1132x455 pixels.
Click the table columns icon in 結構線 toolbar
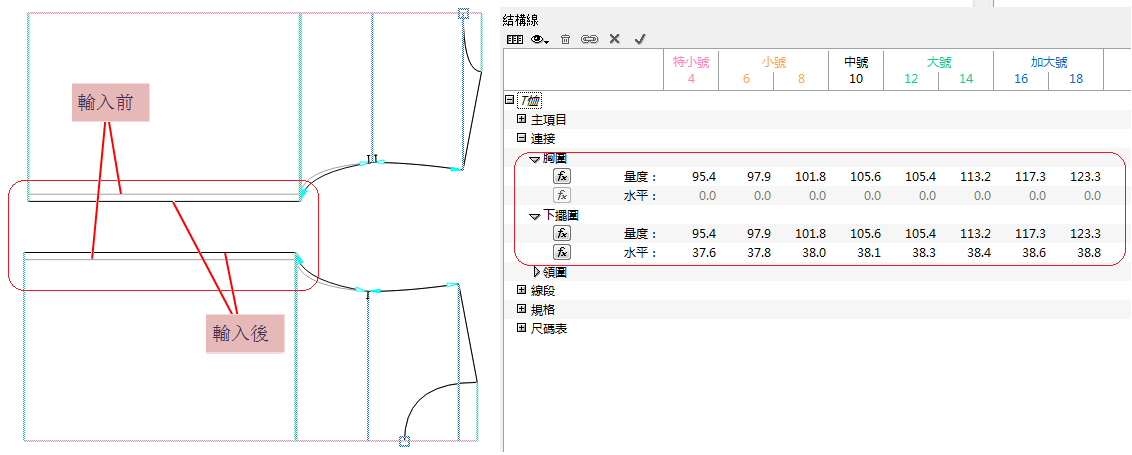514,39
